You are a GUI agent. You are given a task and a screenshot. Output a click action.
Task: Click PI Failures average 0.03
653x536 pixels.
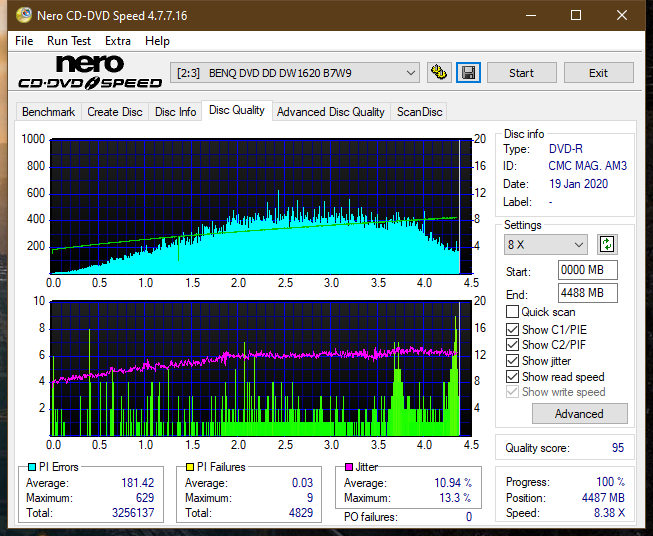(302, 483)
